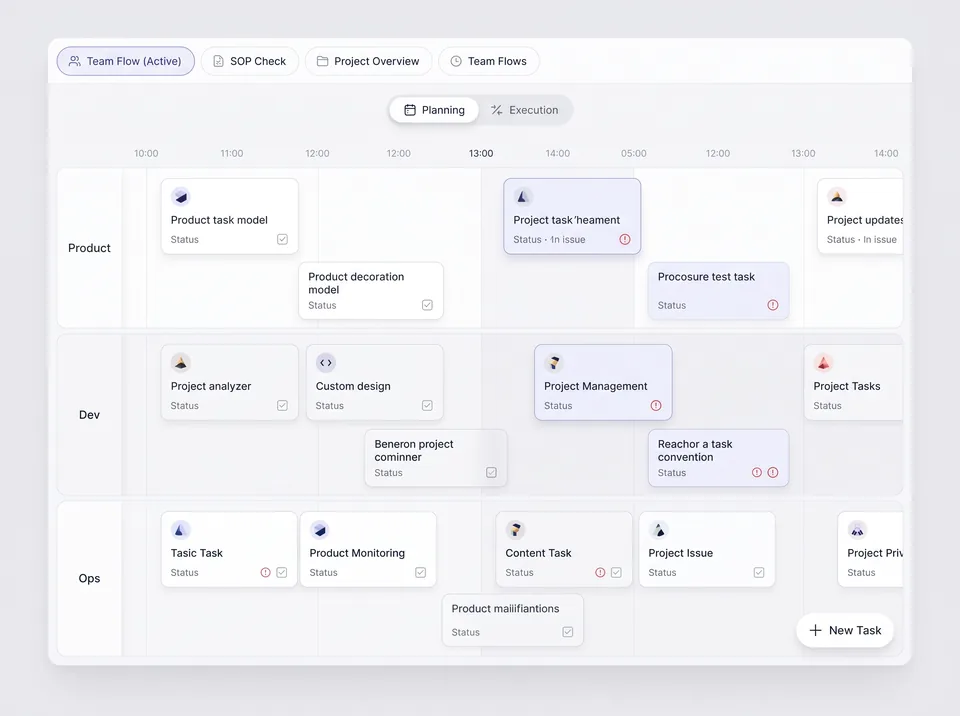Image resolution: width=960 pixels, height=716 pixels.
Task: Click the Project Management card avatar icon
Action: 554,363
